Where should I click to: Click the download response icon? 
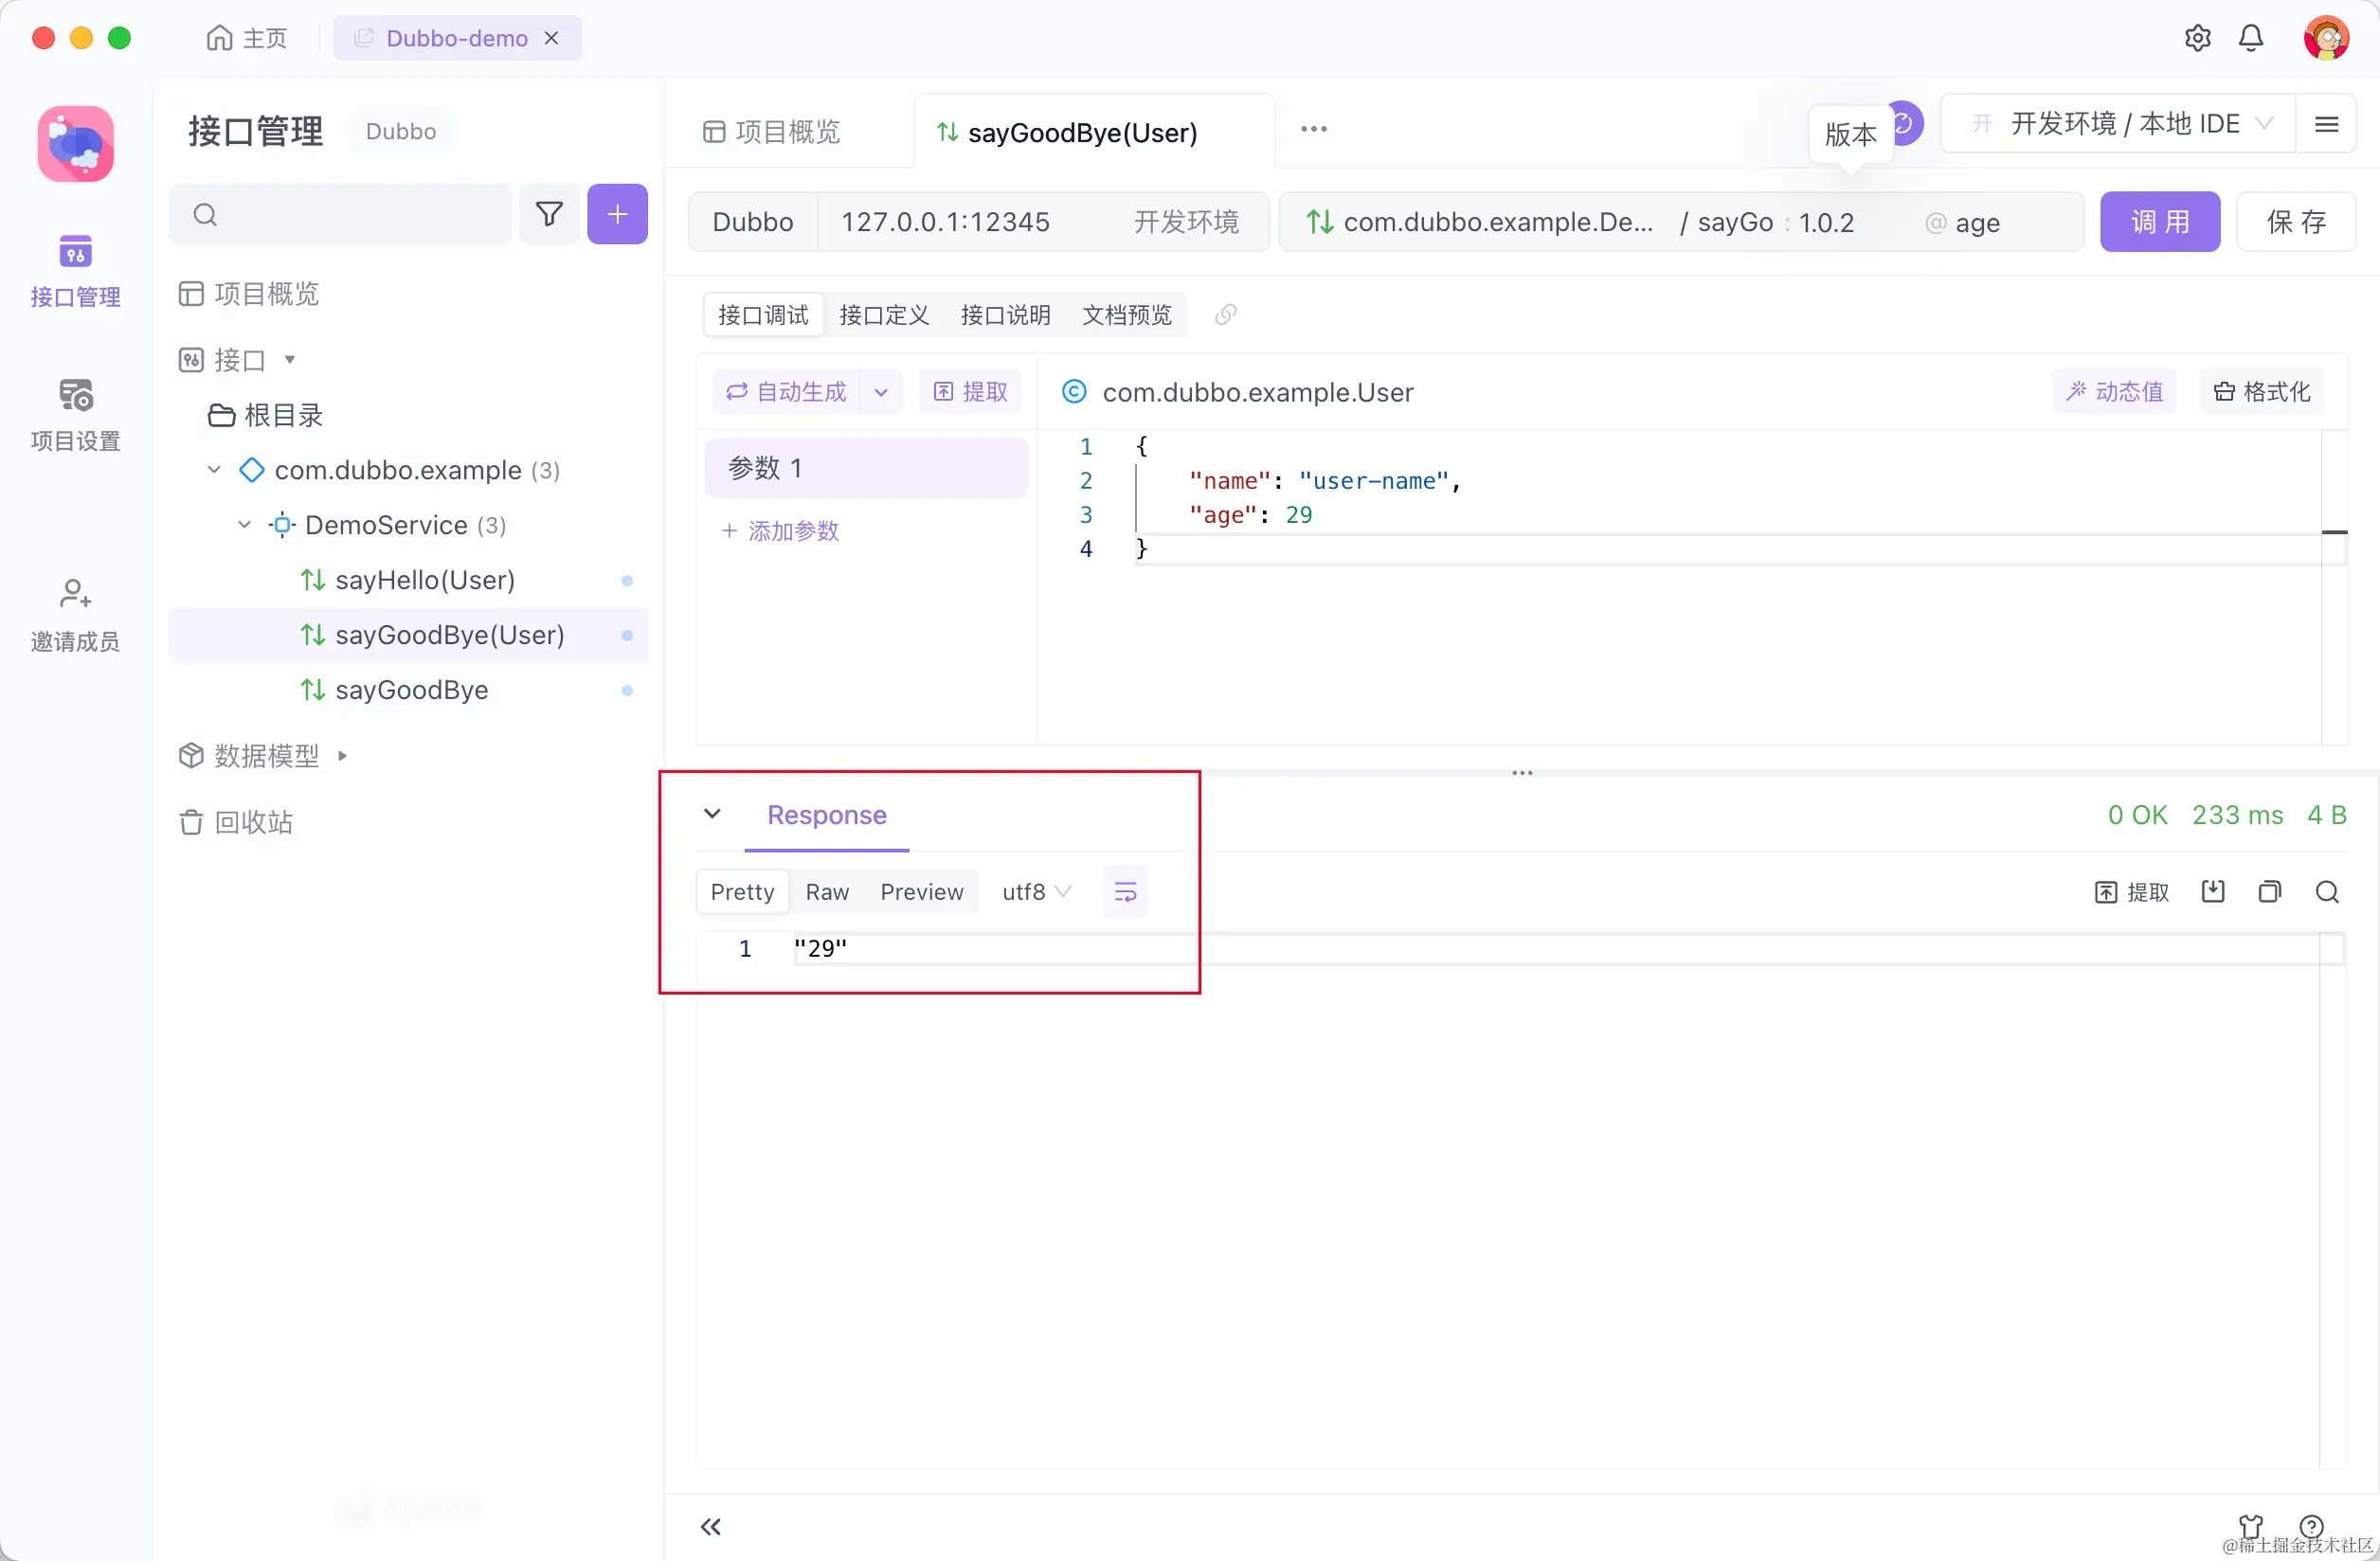(x=2213, y=892)
